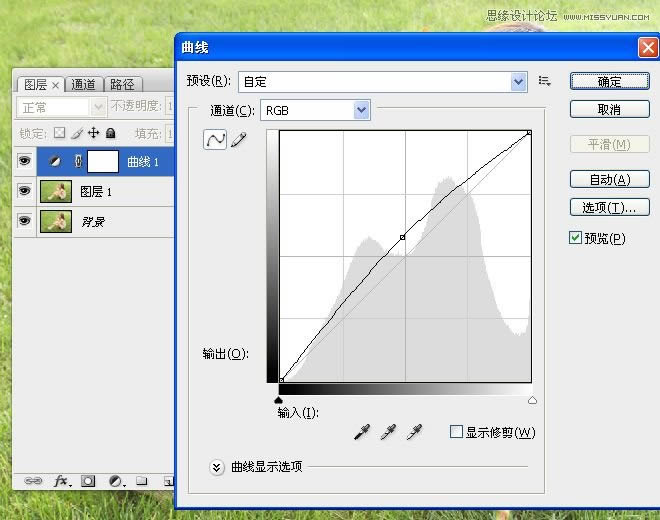
Task: Pick the gray point eyedropper
Action: click(x=387, y=432)
